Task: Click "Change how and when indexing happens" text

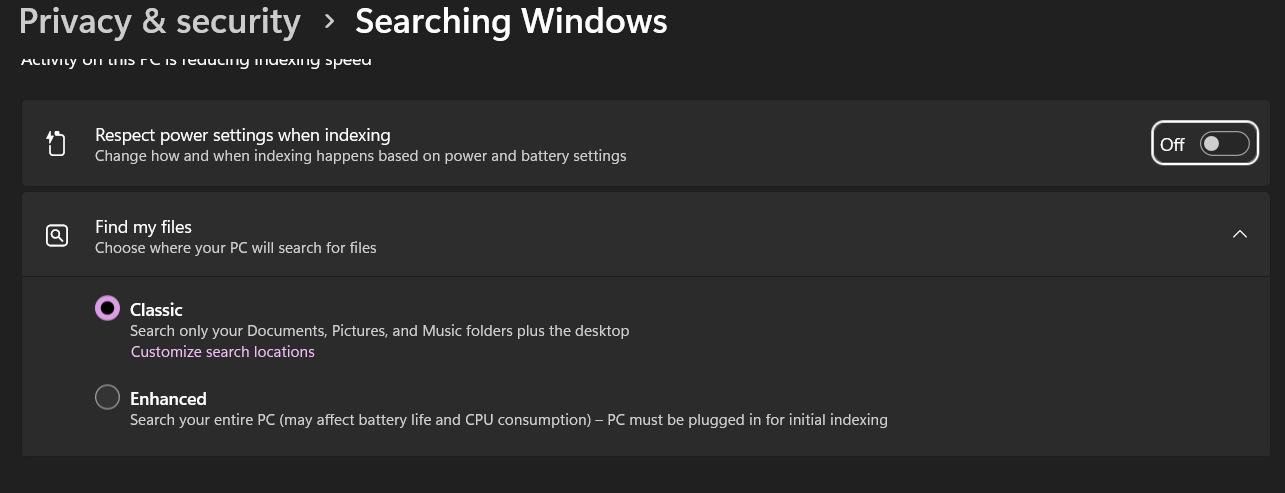Action: click(x=360, y=156)
